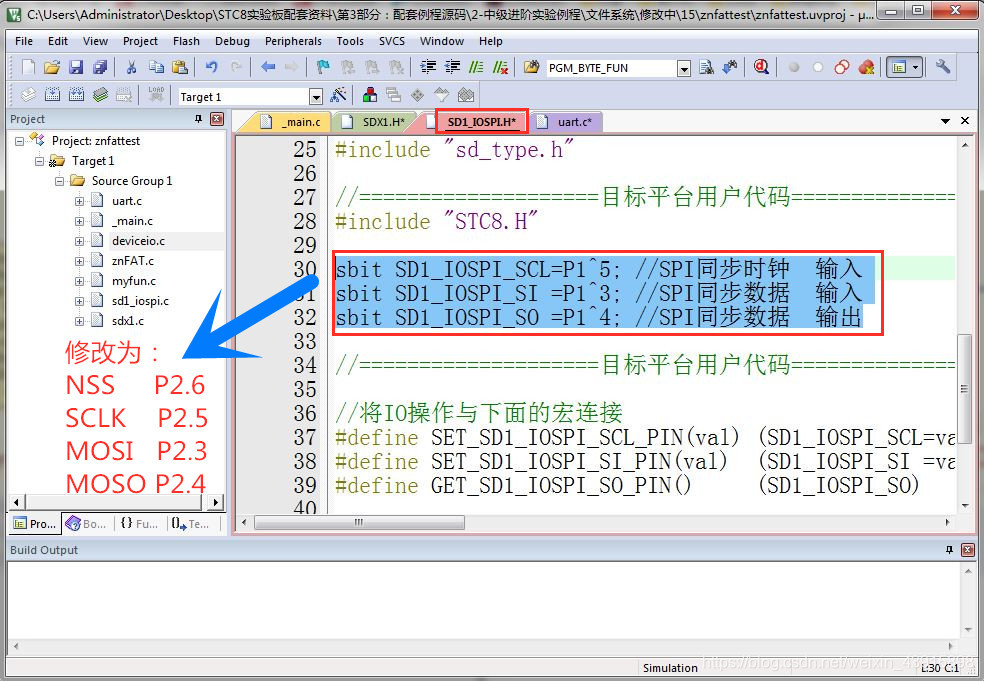Cut selection with the scissors icon
This screenshot has height=681, width=984.
[x=131, y=67]
